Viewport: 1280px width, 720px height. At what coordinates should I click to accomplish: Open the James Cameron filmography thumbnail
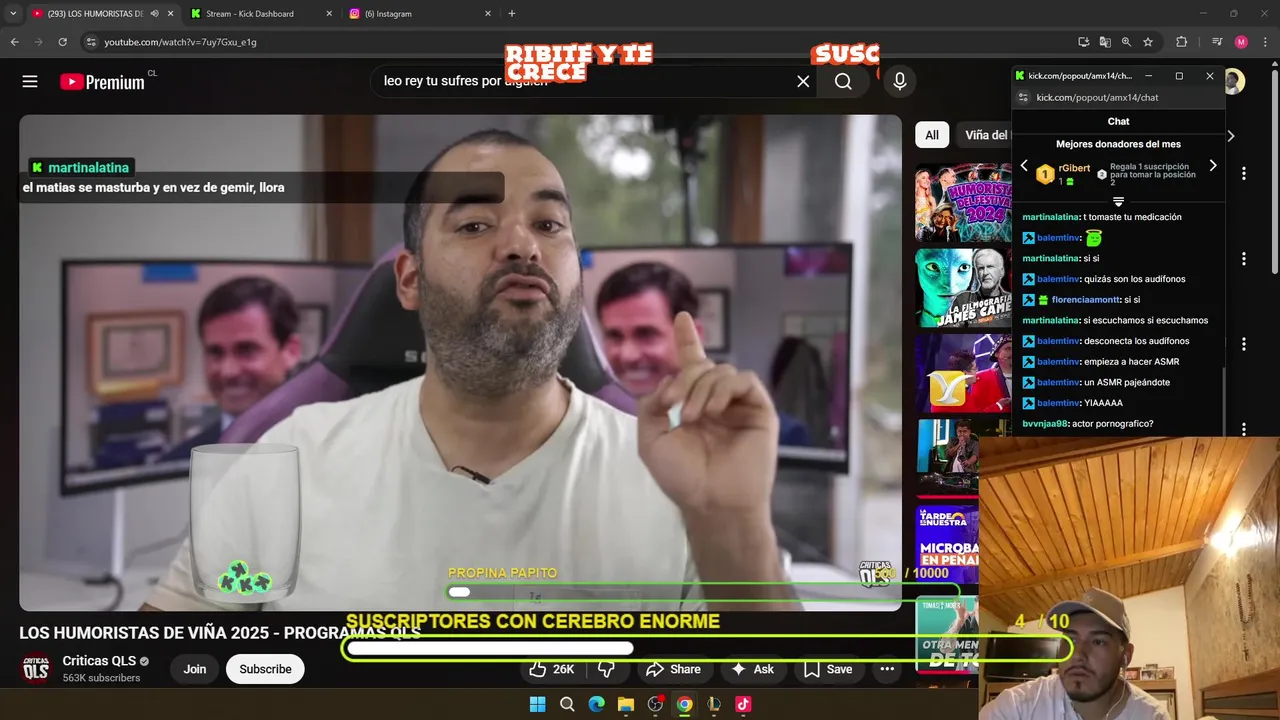(x=963, y=288)
